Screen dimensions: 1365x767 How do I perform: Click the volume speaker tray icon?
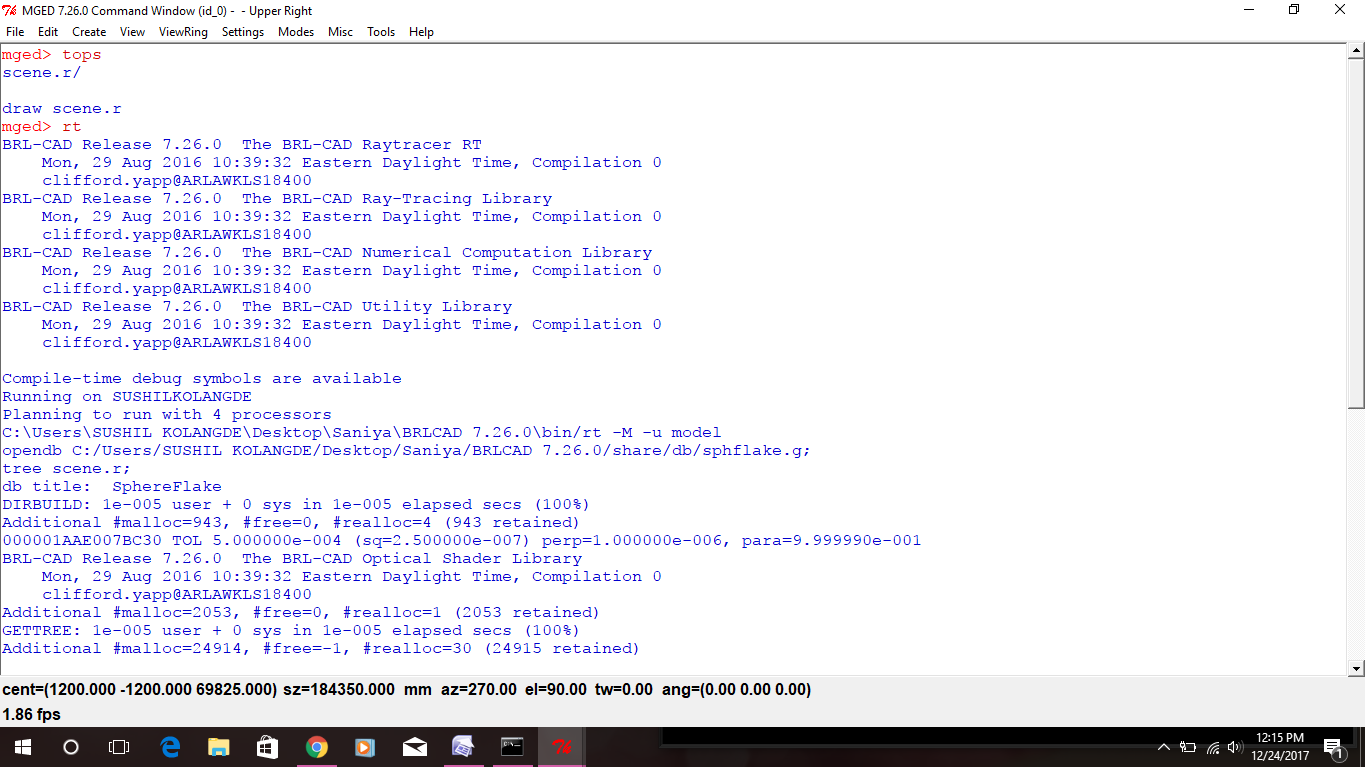1235,747
